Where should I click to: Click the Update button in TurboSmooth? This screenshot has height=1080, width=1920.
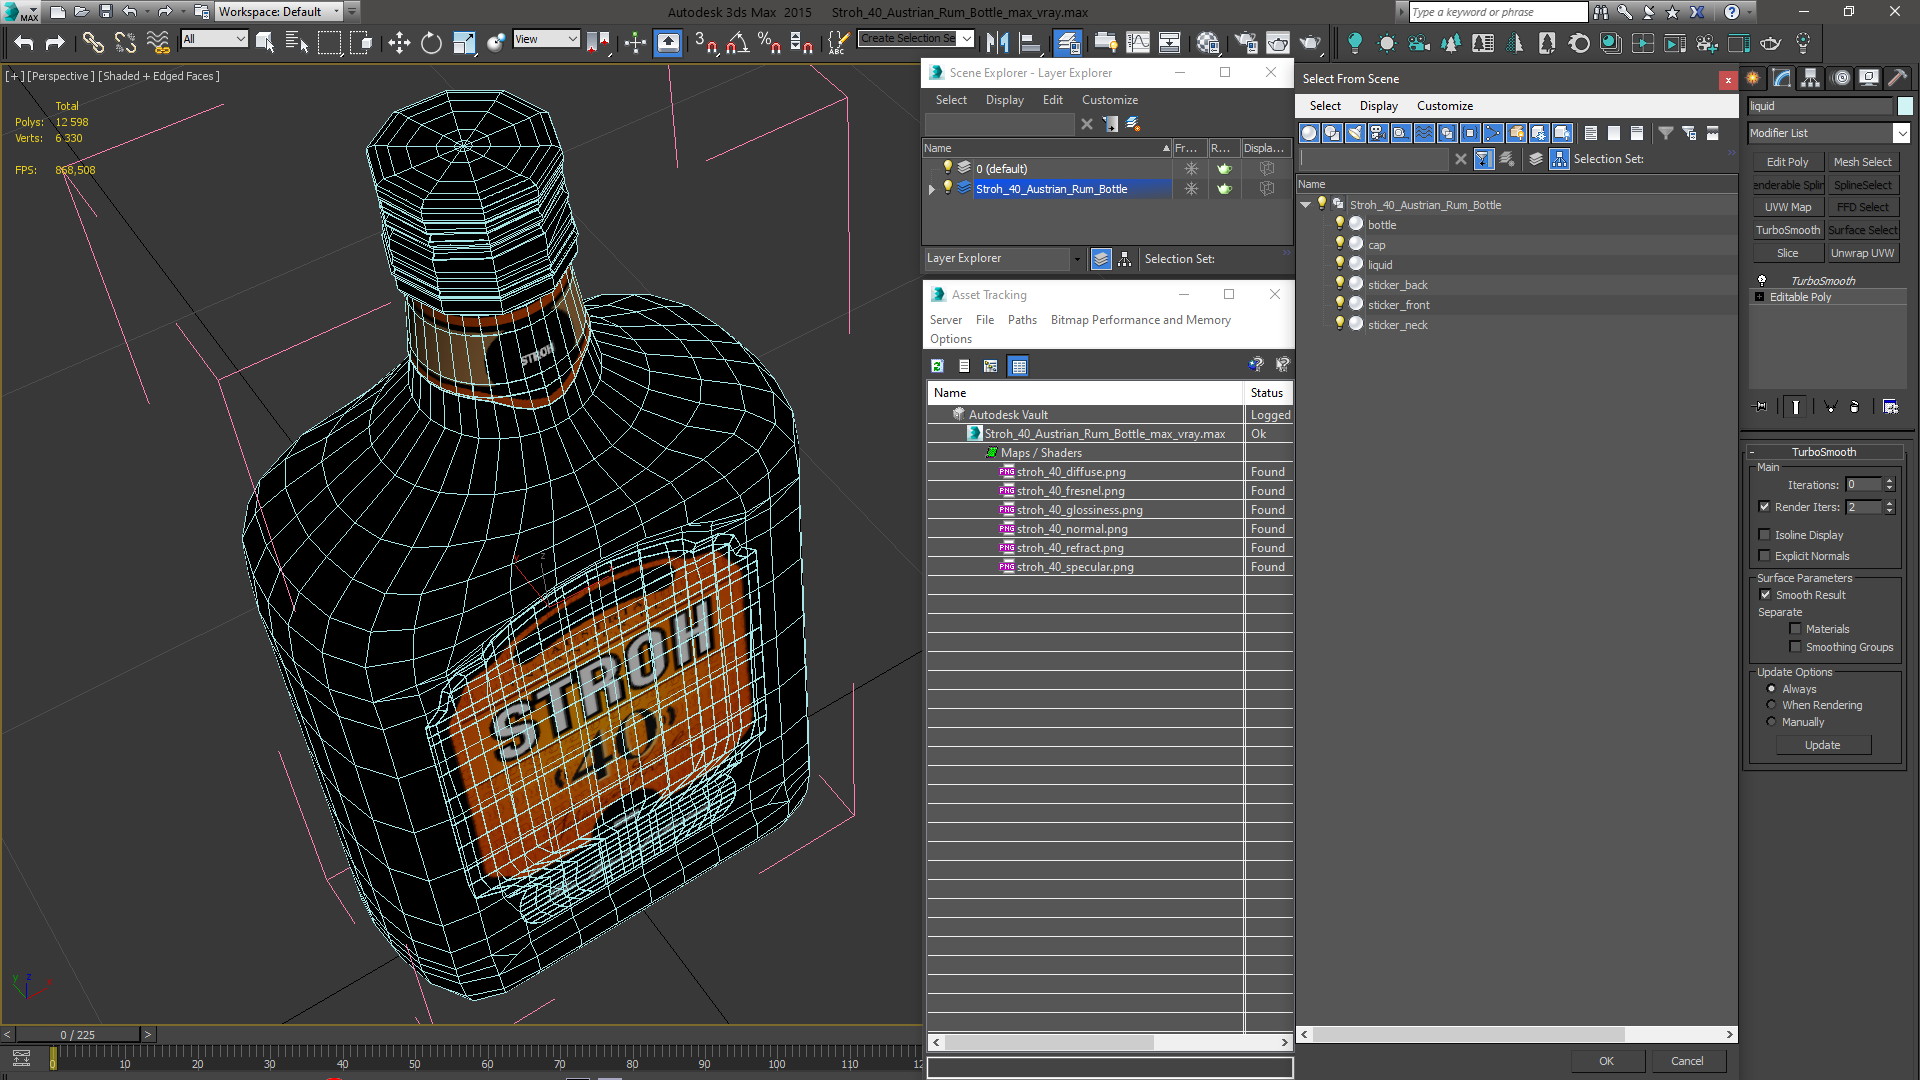(x=1822, y=745)
